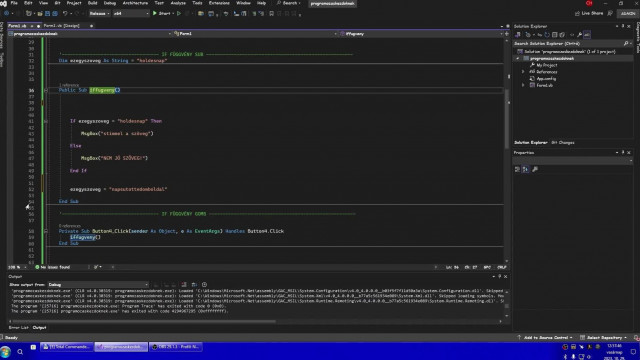Open the File menu

pyautogui.click(x=14, y=3)
